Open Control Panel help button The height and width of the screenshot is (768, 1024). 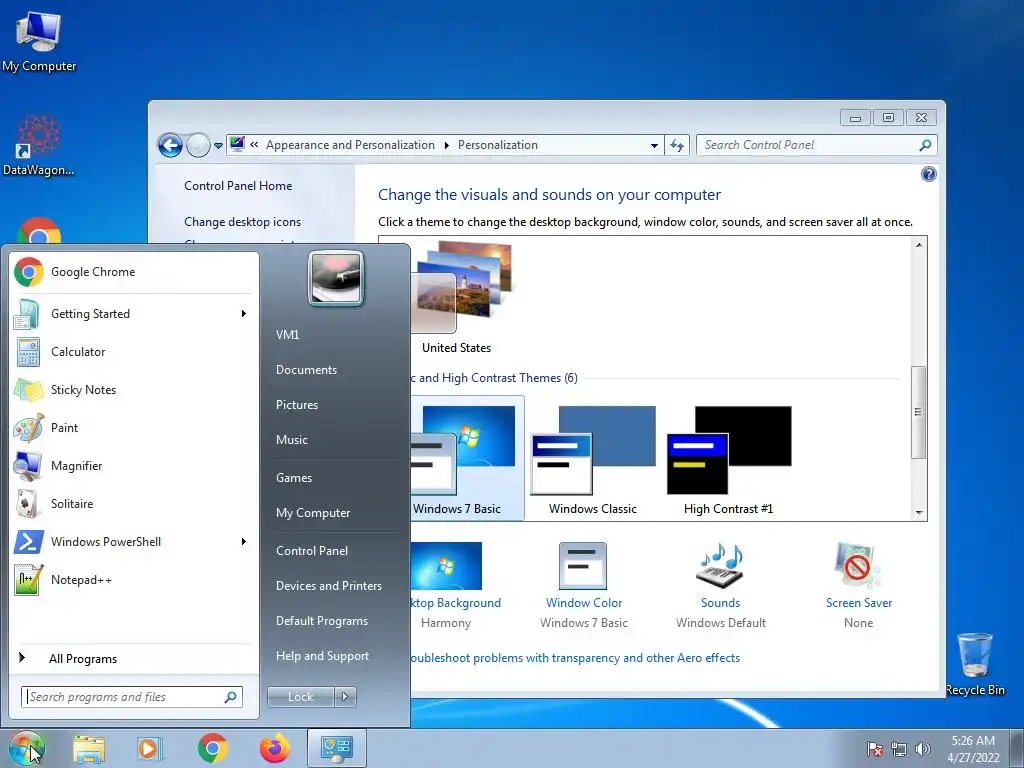(x=928, y=174)
